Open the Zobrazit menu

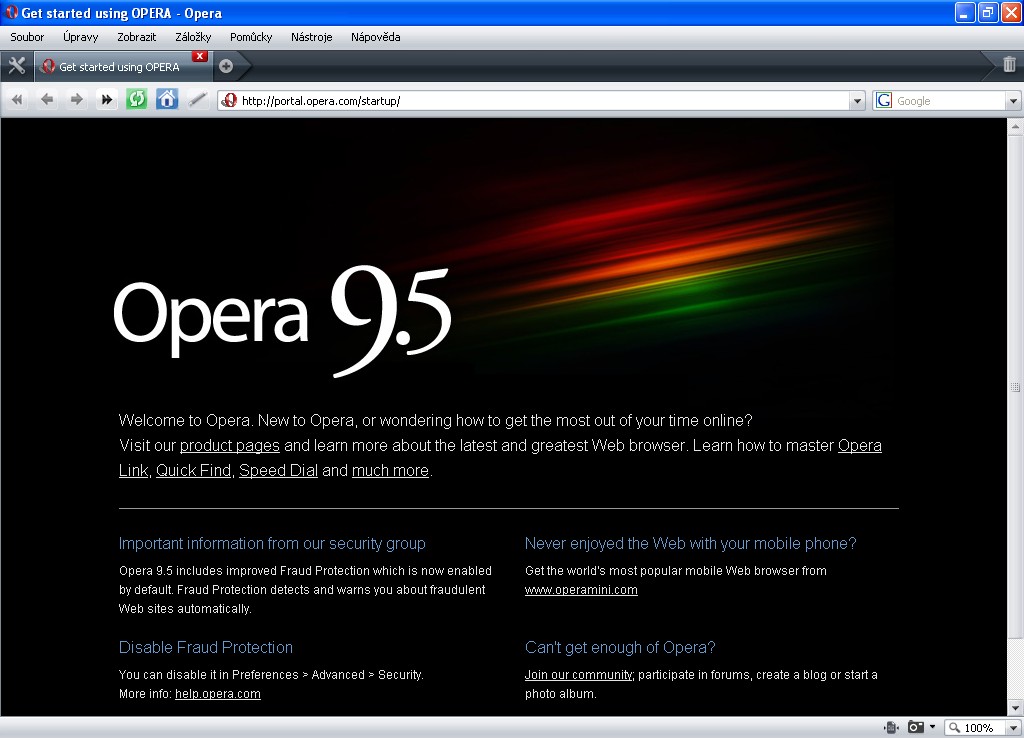point(136,37)
